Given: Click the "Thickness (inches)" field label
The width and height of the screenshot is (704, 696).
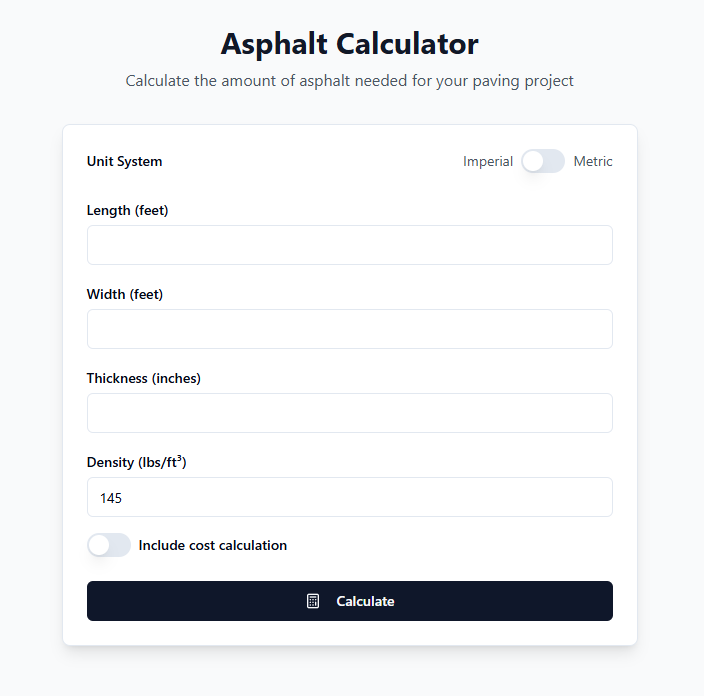Looking at the screenshot, I should (144, 378).
